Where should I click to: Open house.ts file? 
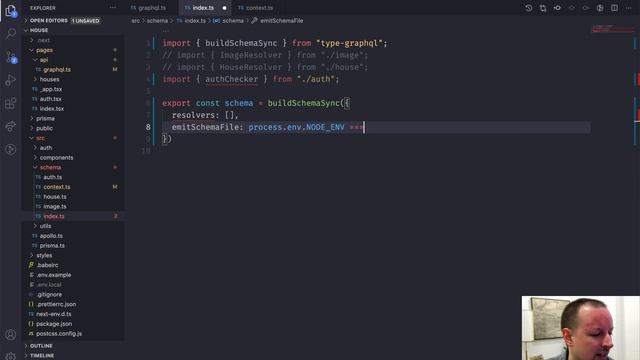point(55,197)
